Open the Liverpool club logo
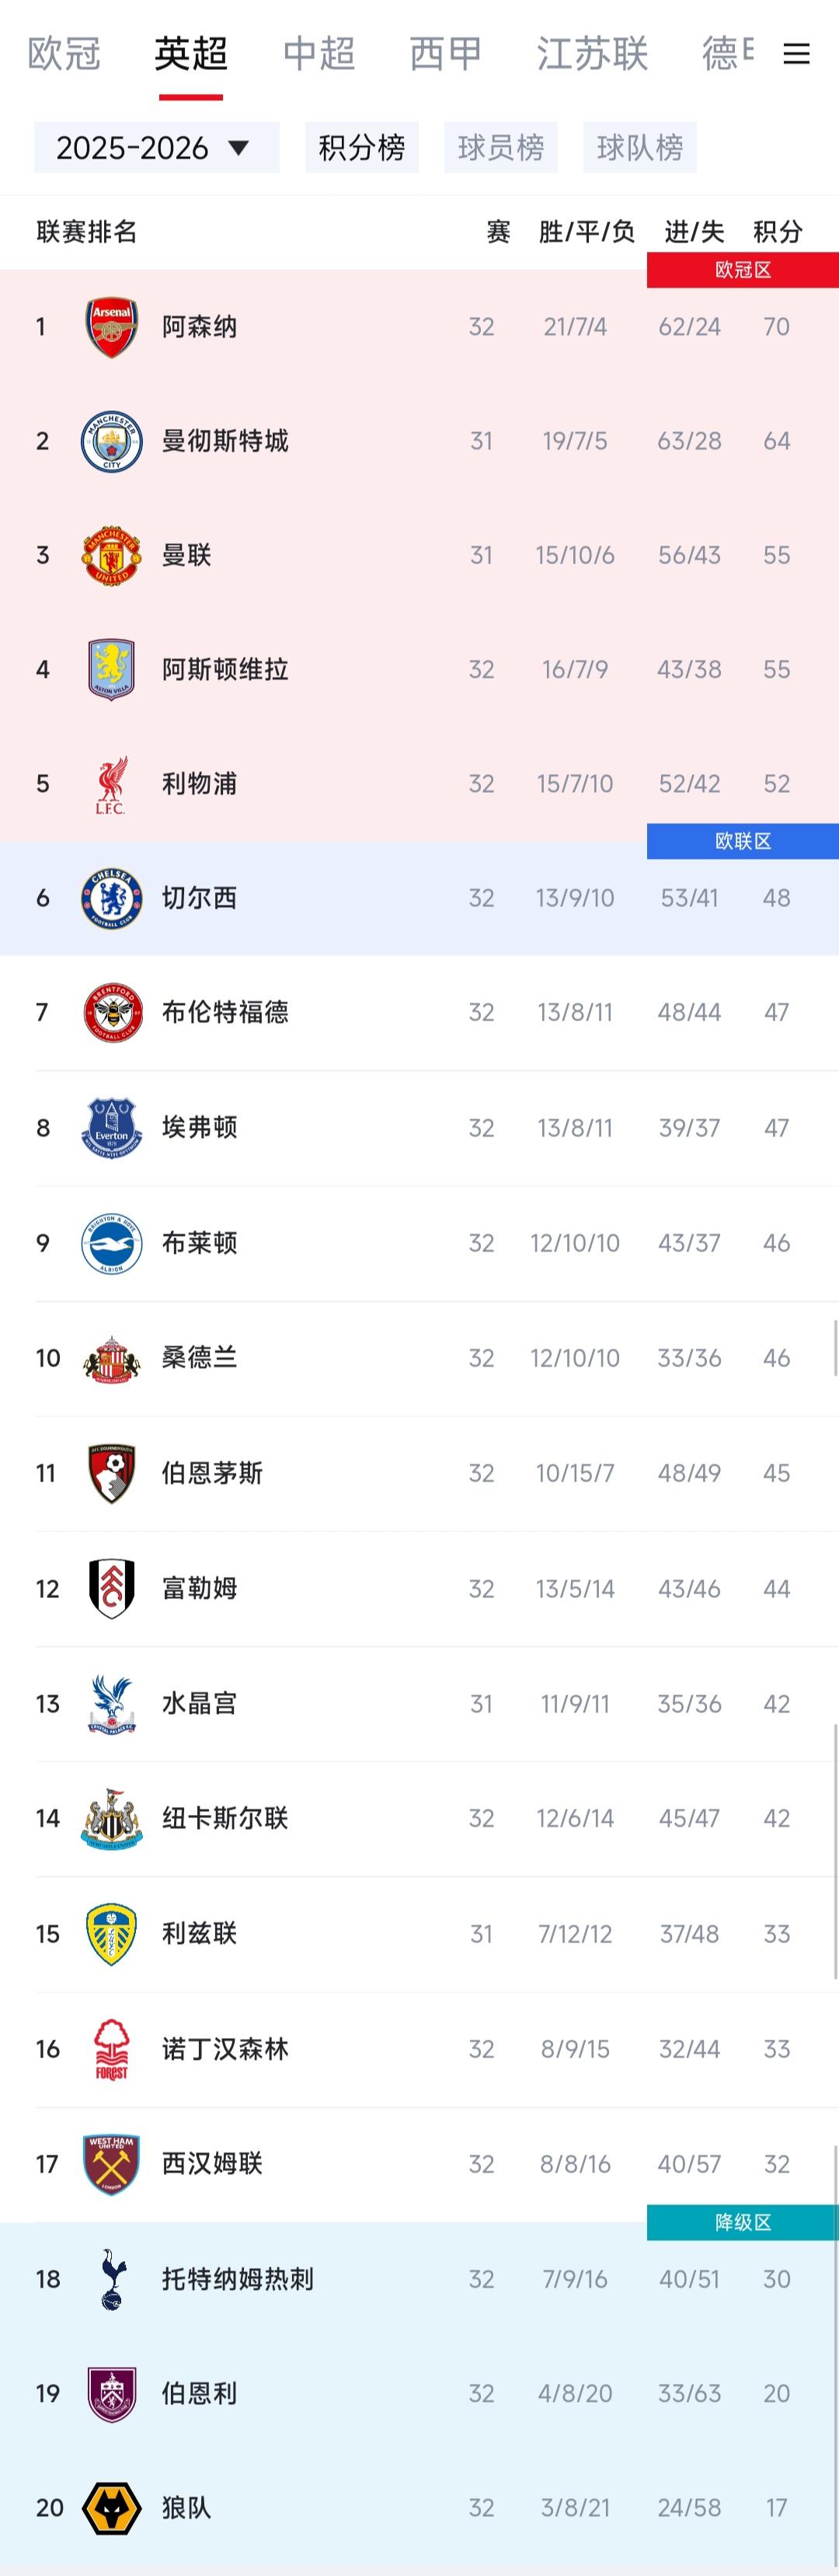Image resolution: width=839 pixels, height=2576 pixels. 113,784
